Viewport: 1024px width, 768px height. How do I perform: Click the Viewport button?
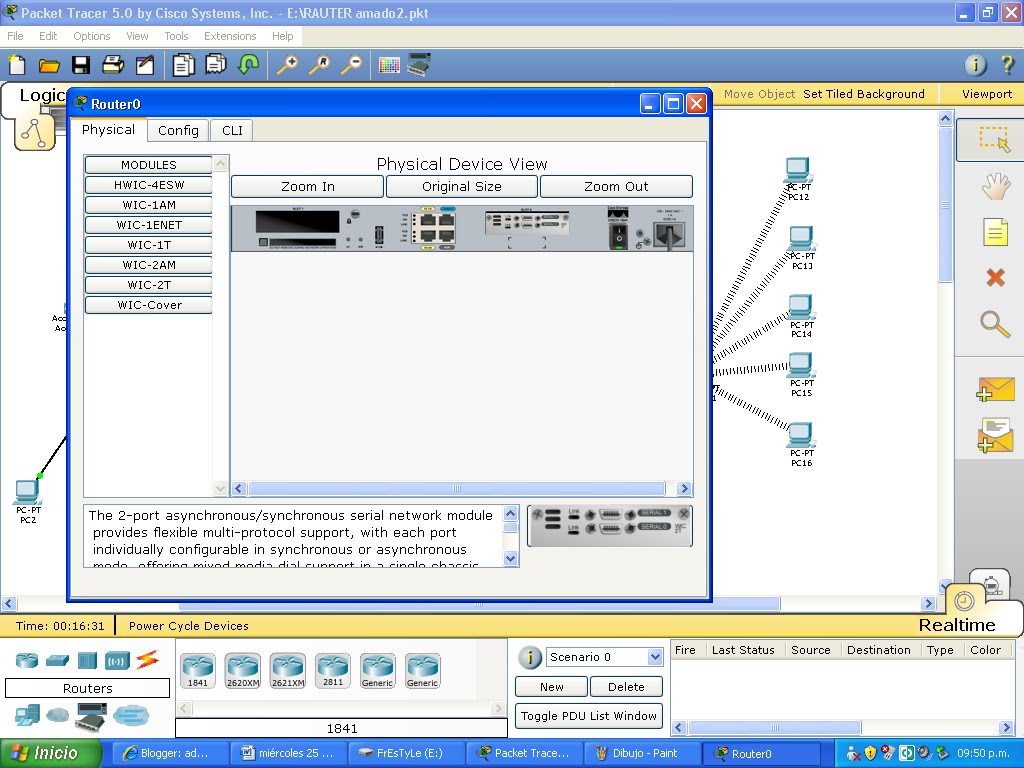(x=987, y=94)
